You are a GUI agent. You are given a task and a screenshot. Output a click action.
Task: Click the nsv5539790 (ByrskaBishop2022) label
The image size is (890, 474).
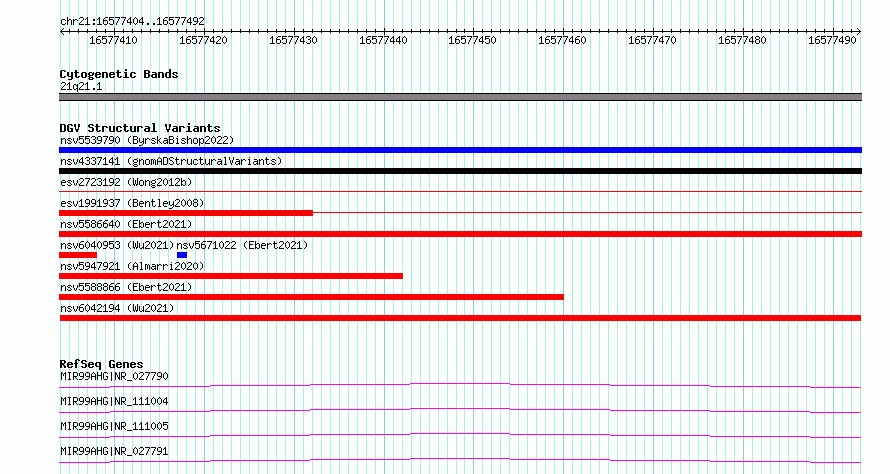point(147,140)
